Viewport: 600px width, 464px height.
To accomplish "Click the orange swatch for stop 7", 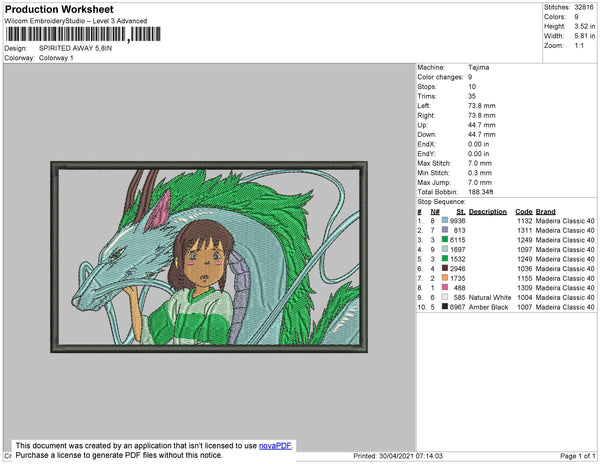I will (x=445, y=278).
